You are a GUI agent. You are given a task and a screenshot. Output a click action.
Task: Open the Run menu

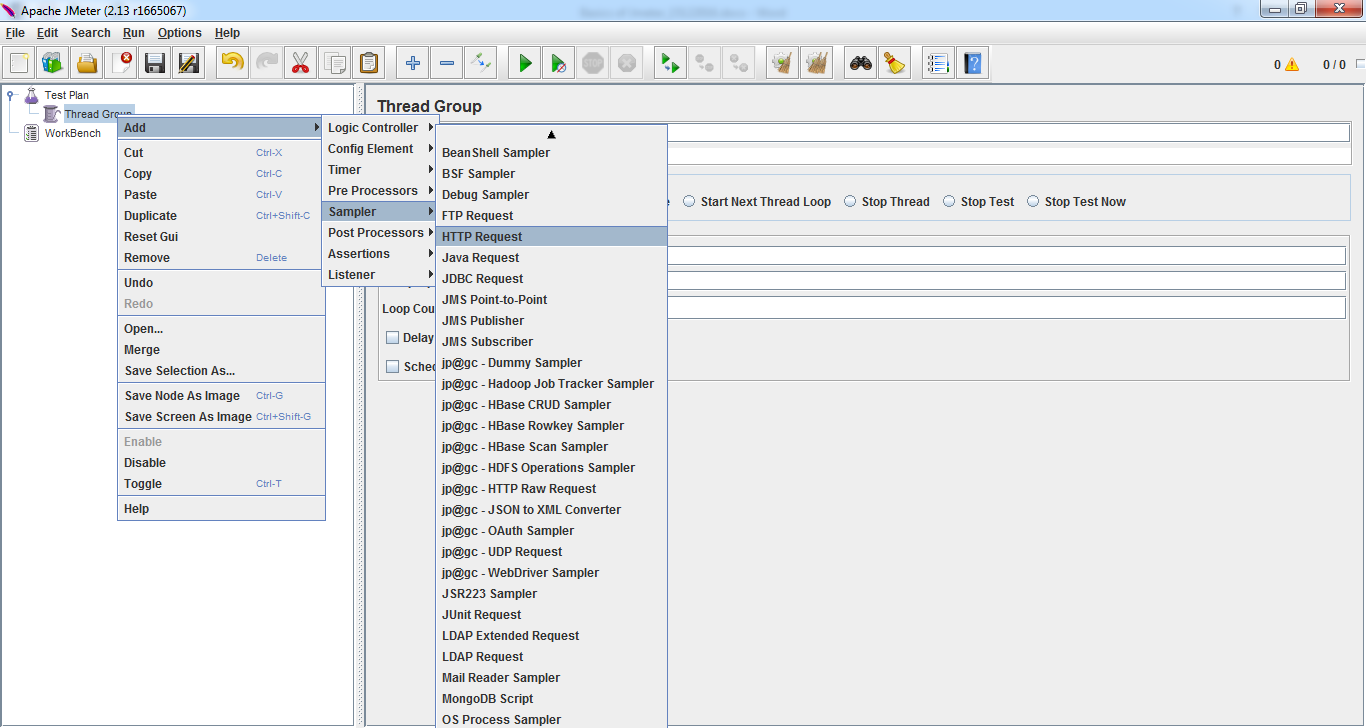[134, 33]
